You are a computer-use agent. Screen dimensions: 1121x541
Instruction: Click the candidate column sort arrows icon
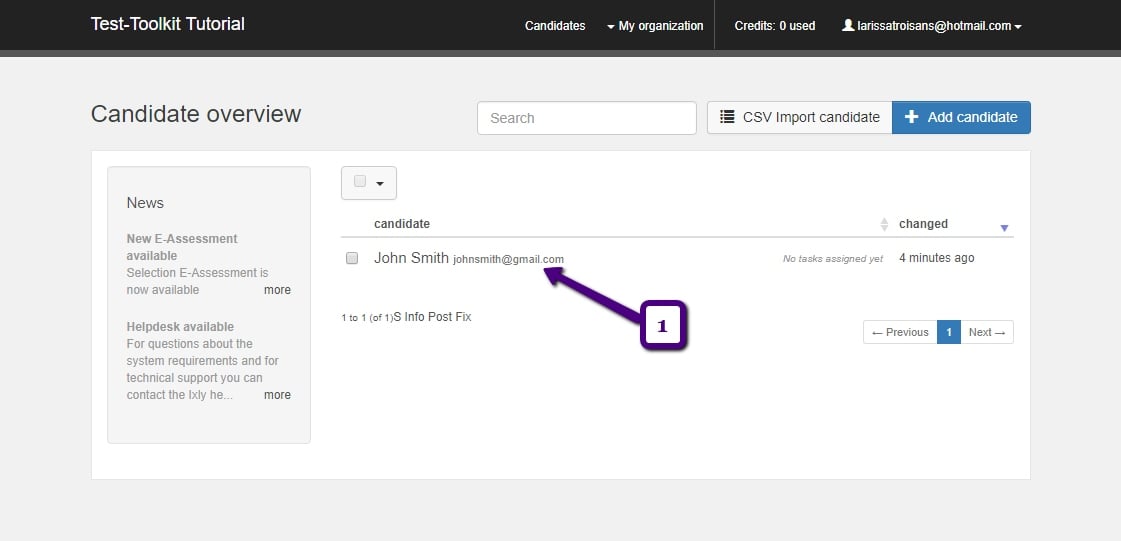coord(883,225)
